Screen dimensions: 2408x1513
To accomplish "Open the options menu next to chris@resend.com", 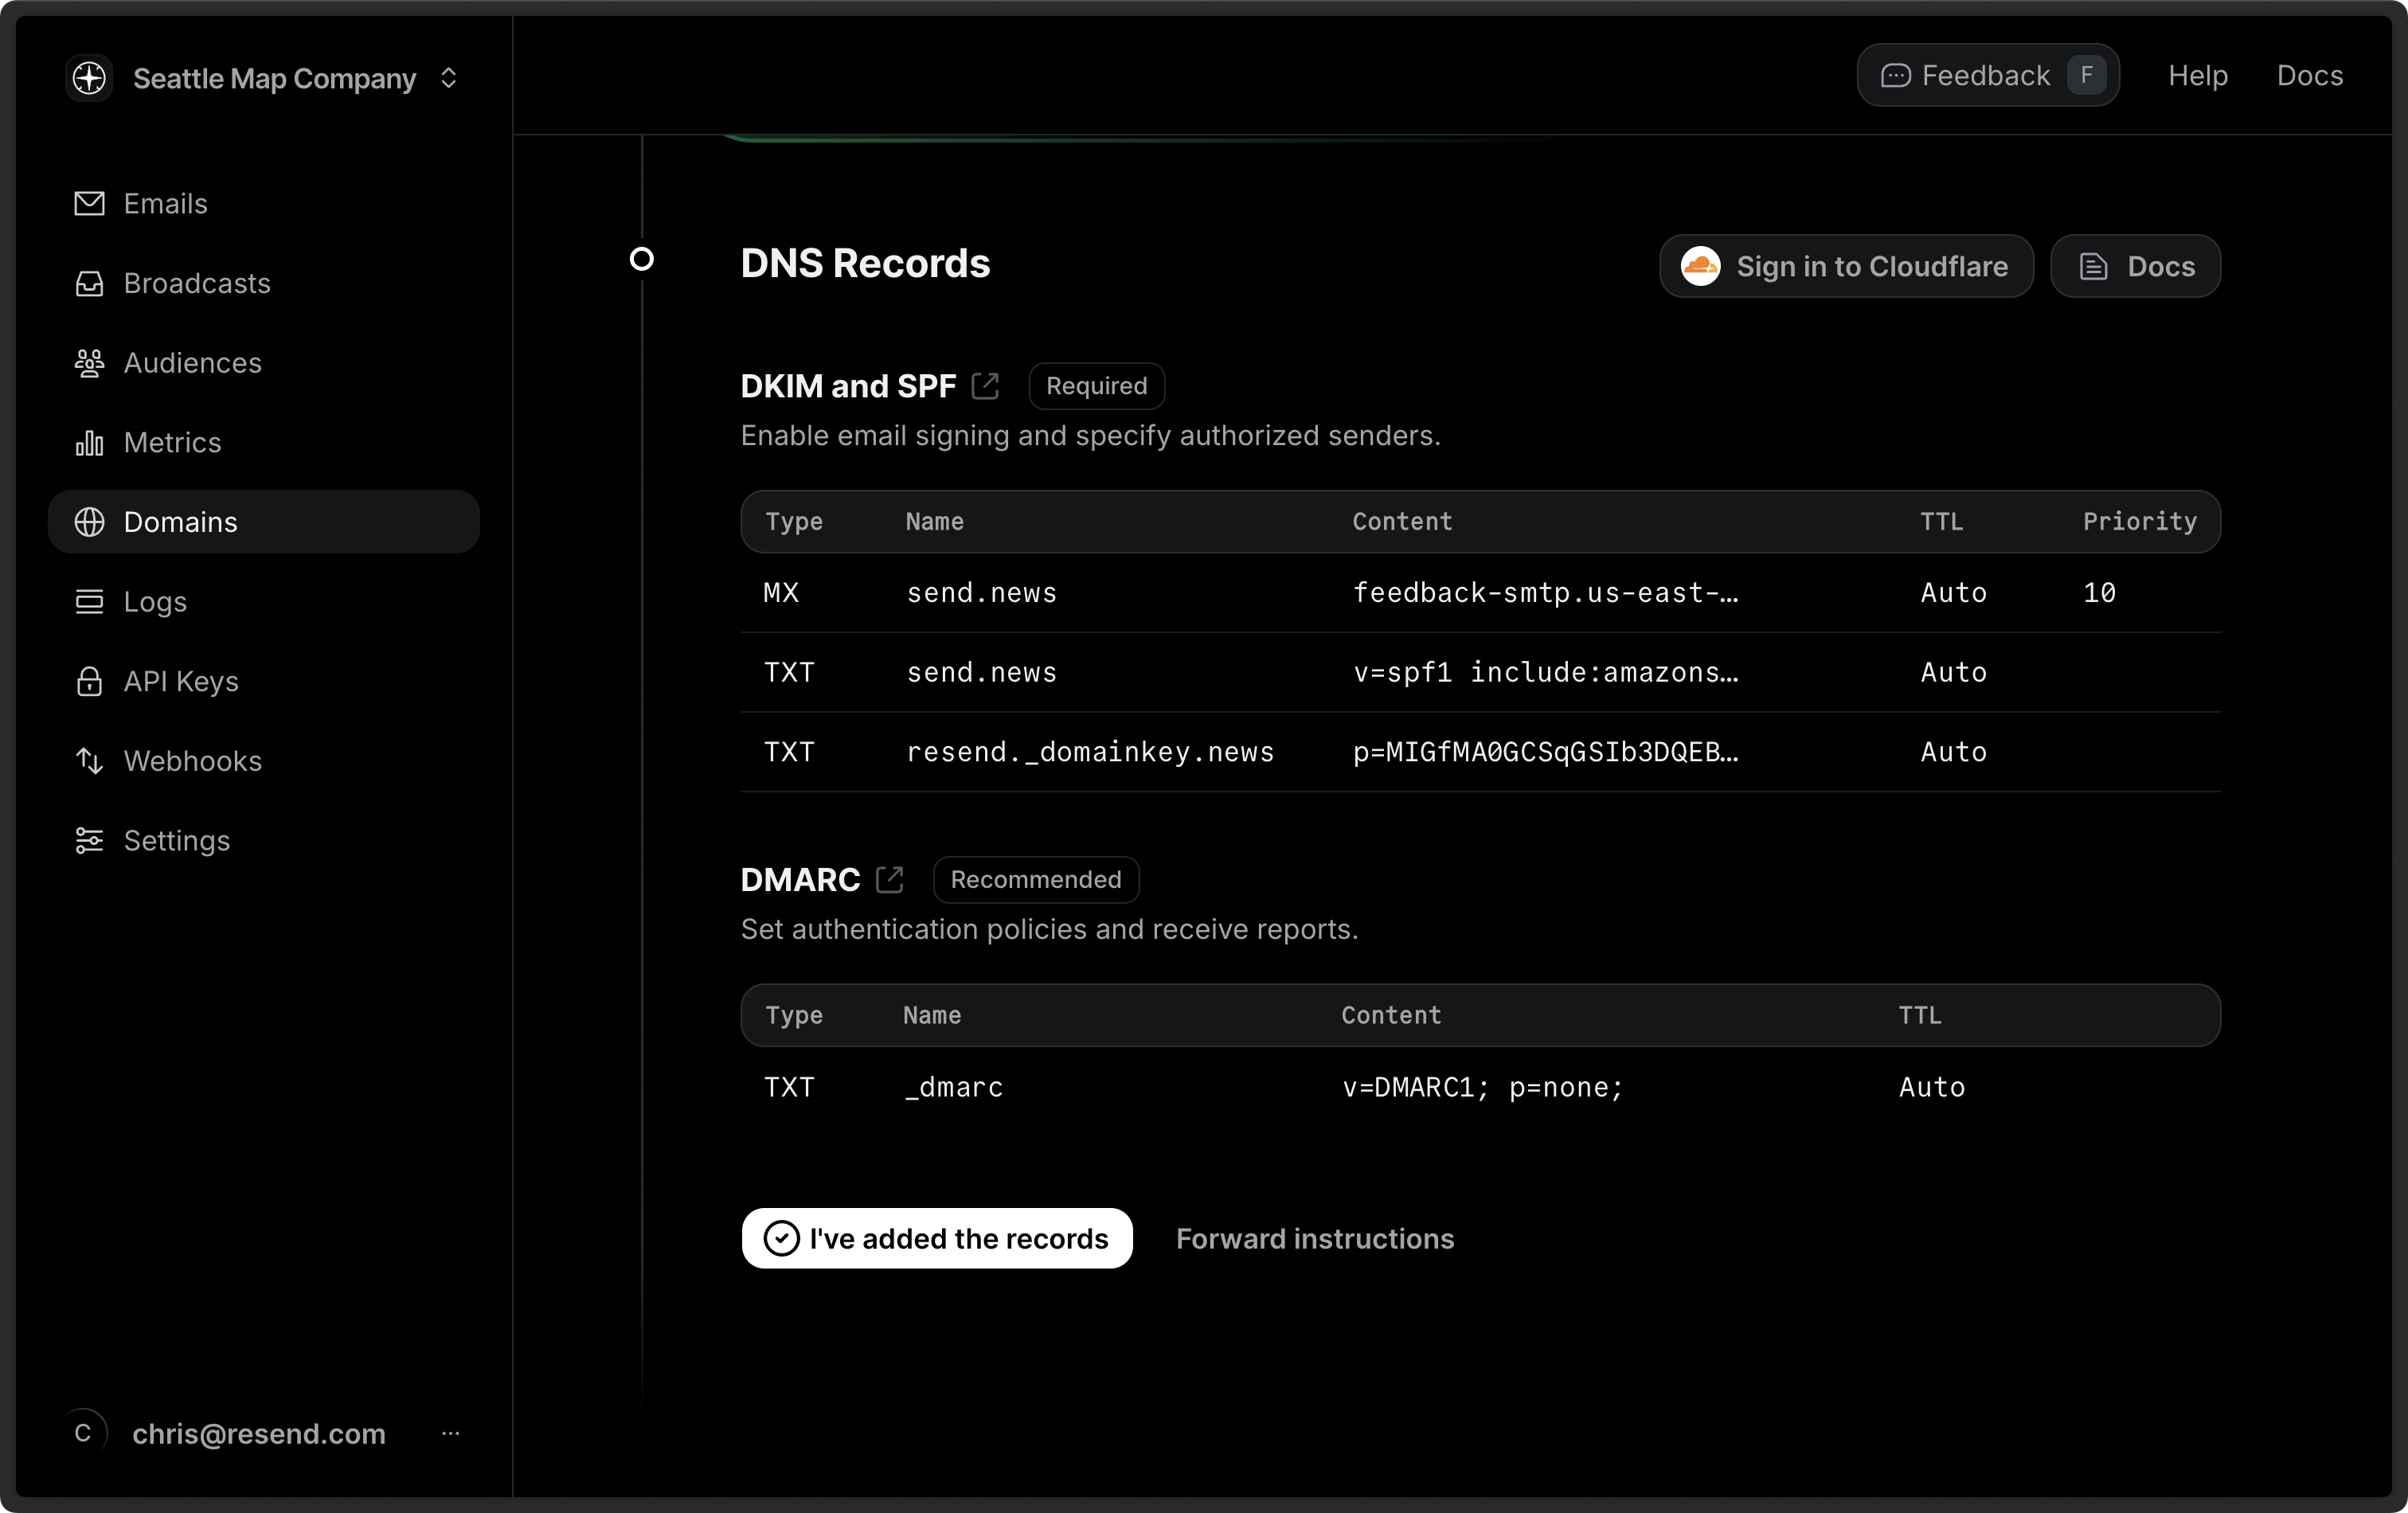I will click(x=451, y=1434).
